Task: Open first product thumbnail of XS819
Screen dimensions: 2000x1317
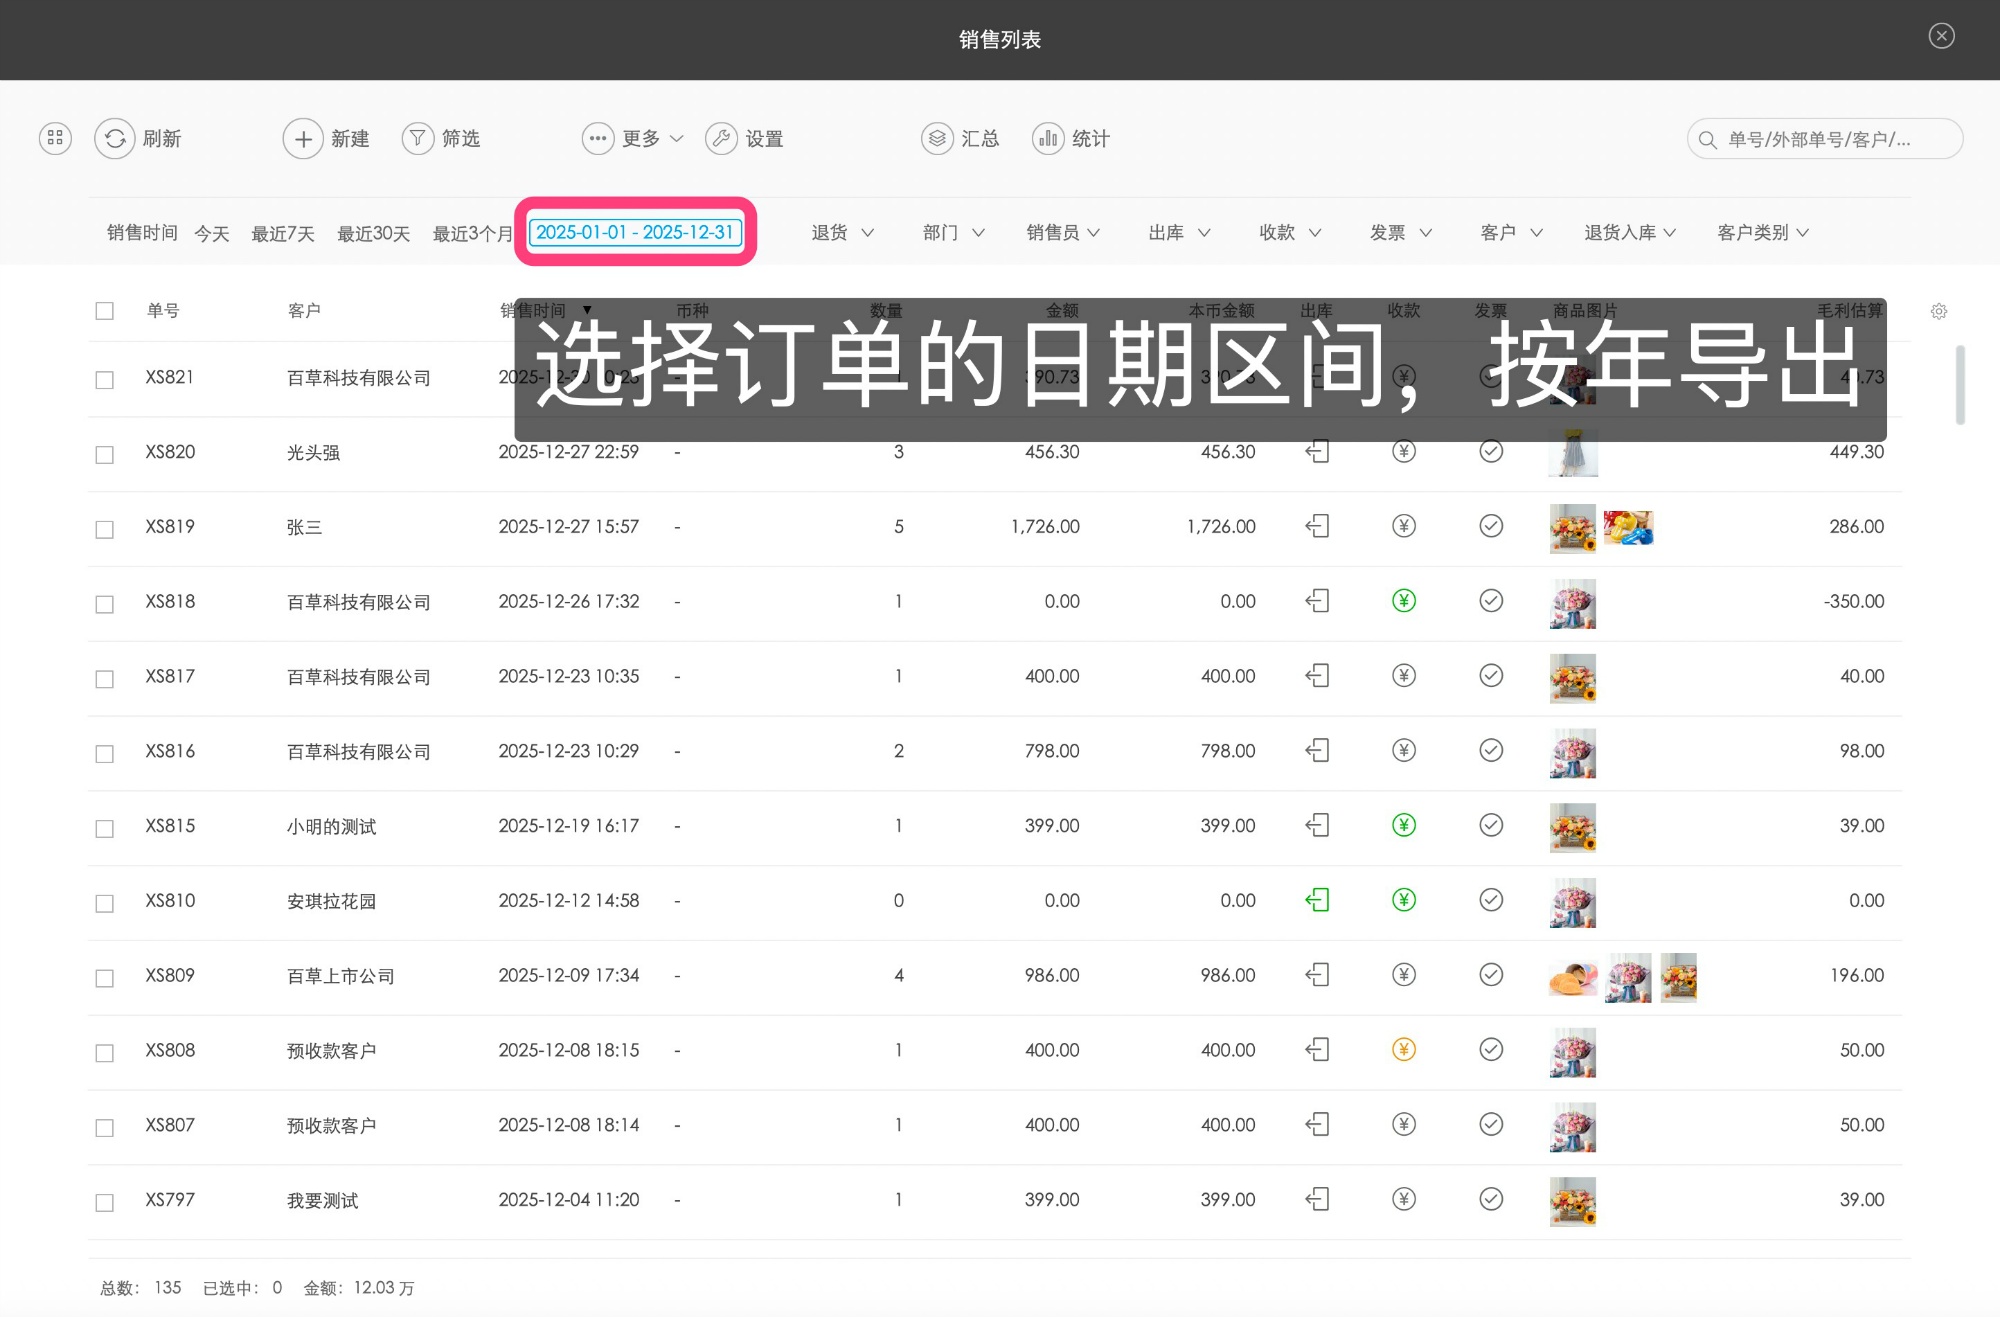Action: tap(1573, 528)
